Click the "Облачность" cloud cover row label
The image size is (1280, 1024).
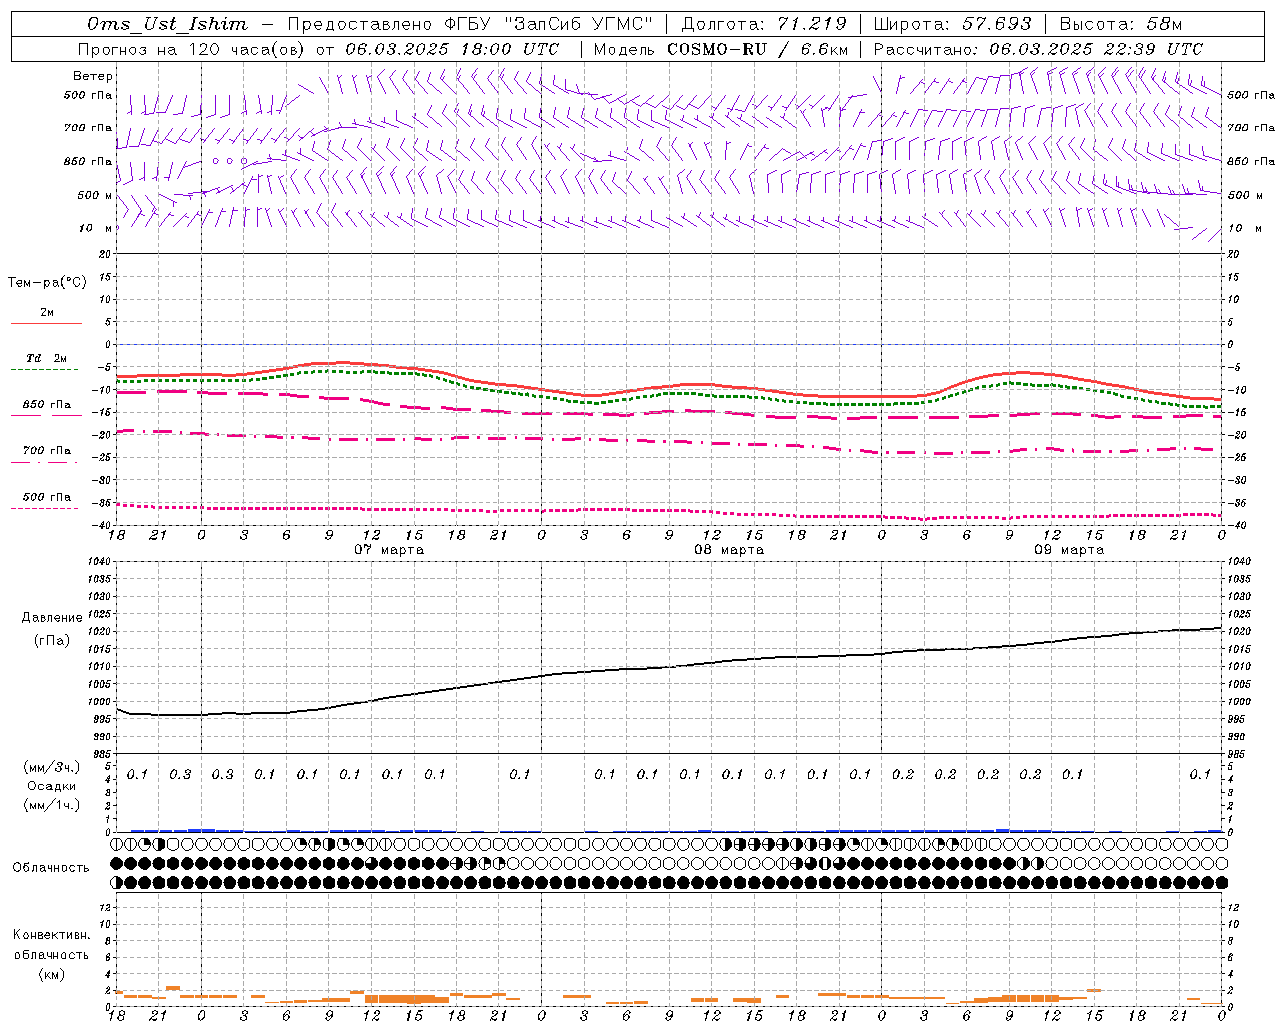[x=51, y=868]
